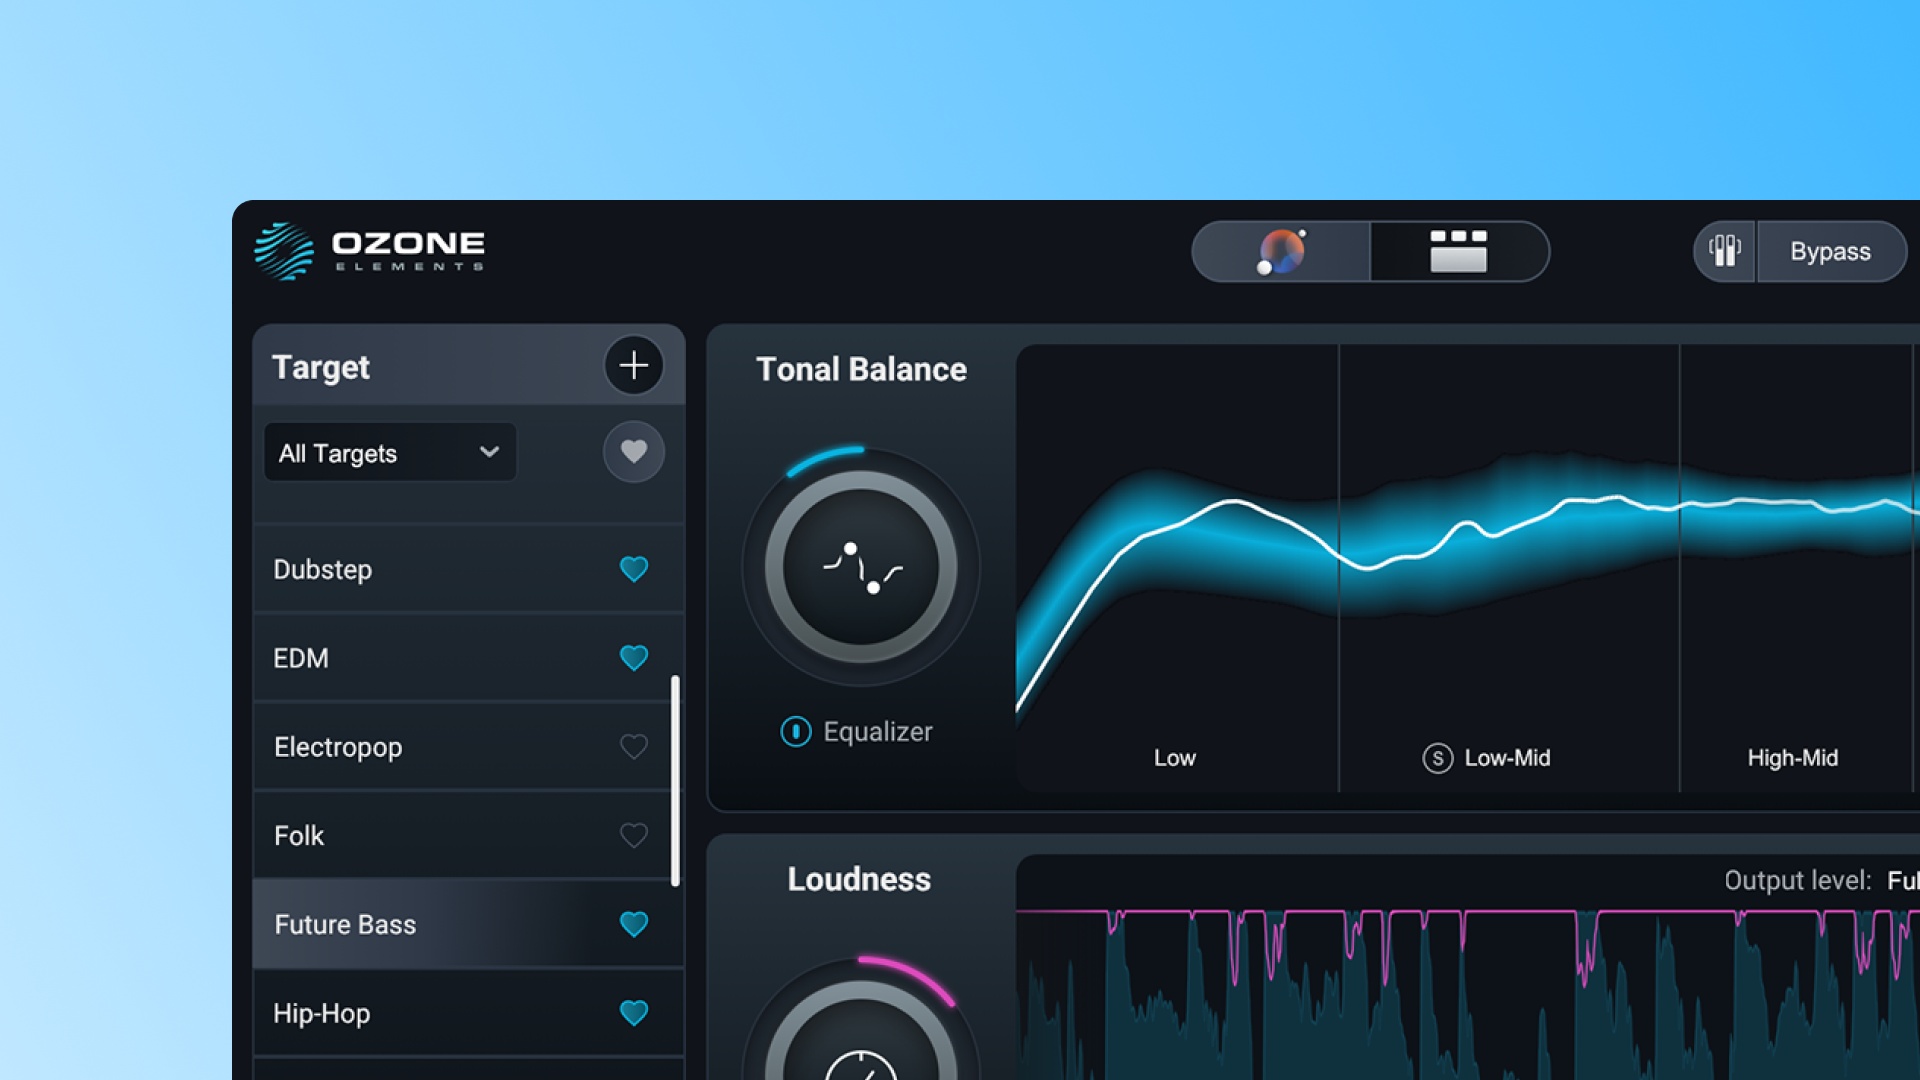Switch to the Master Assistant view
Image resolution: width=1920 pixels, height=1080 pixels.
(1281, 251)
